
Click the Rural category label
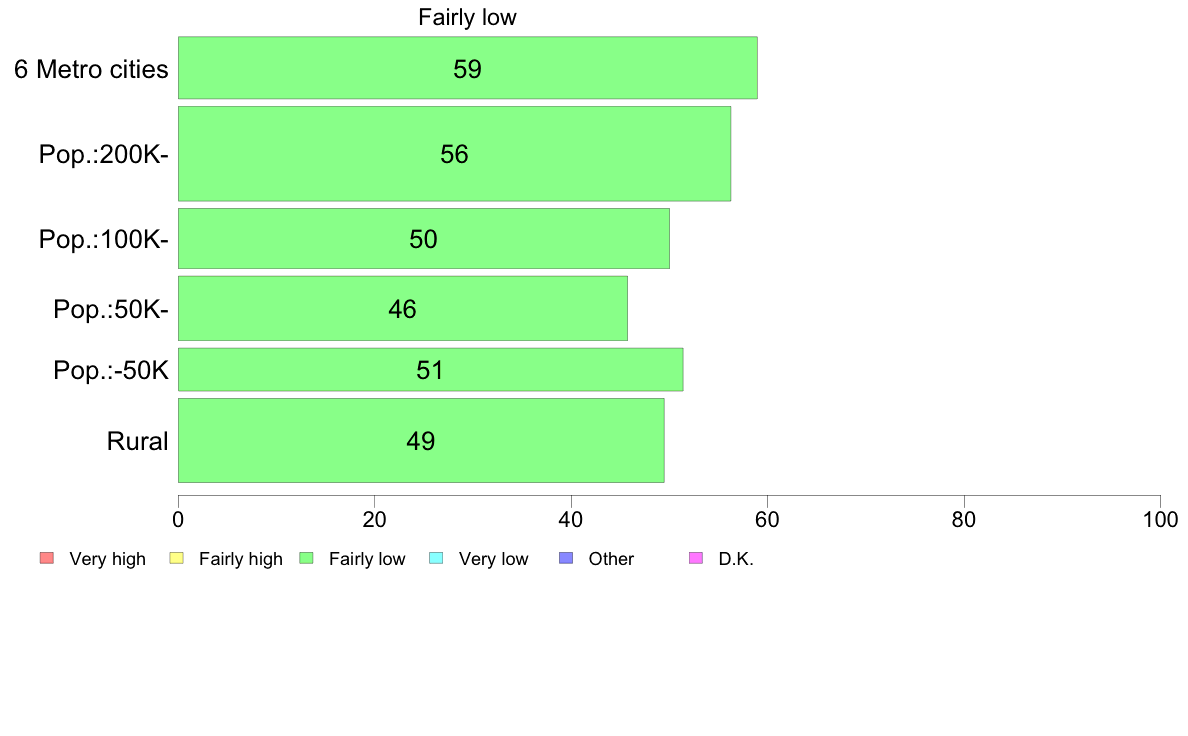(x=137, y=441)
